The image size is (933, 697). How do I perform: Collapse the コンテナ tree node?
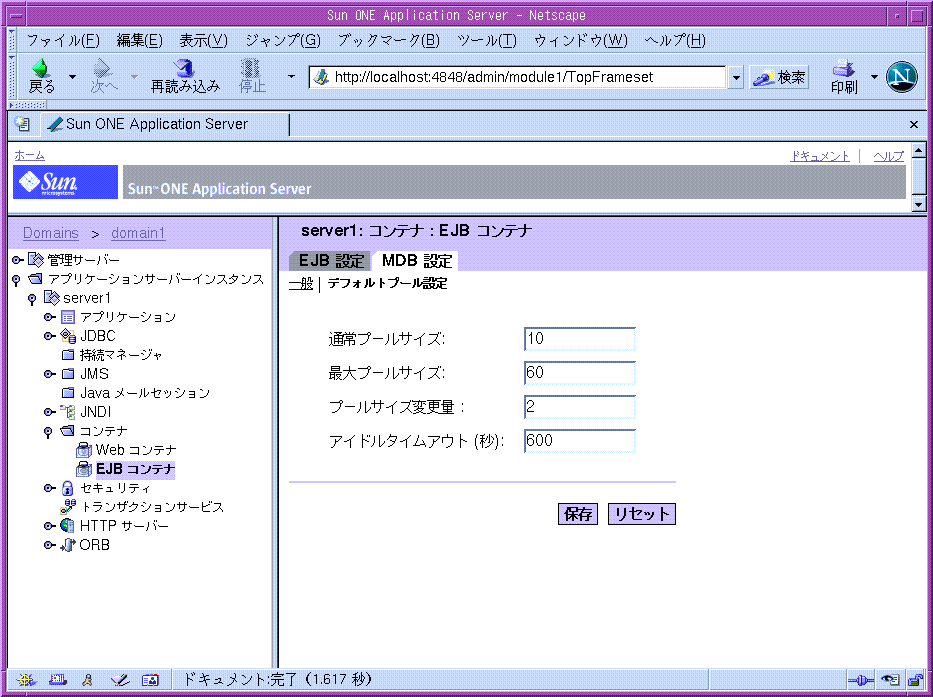pyautogui.click(x=48, y=432)
